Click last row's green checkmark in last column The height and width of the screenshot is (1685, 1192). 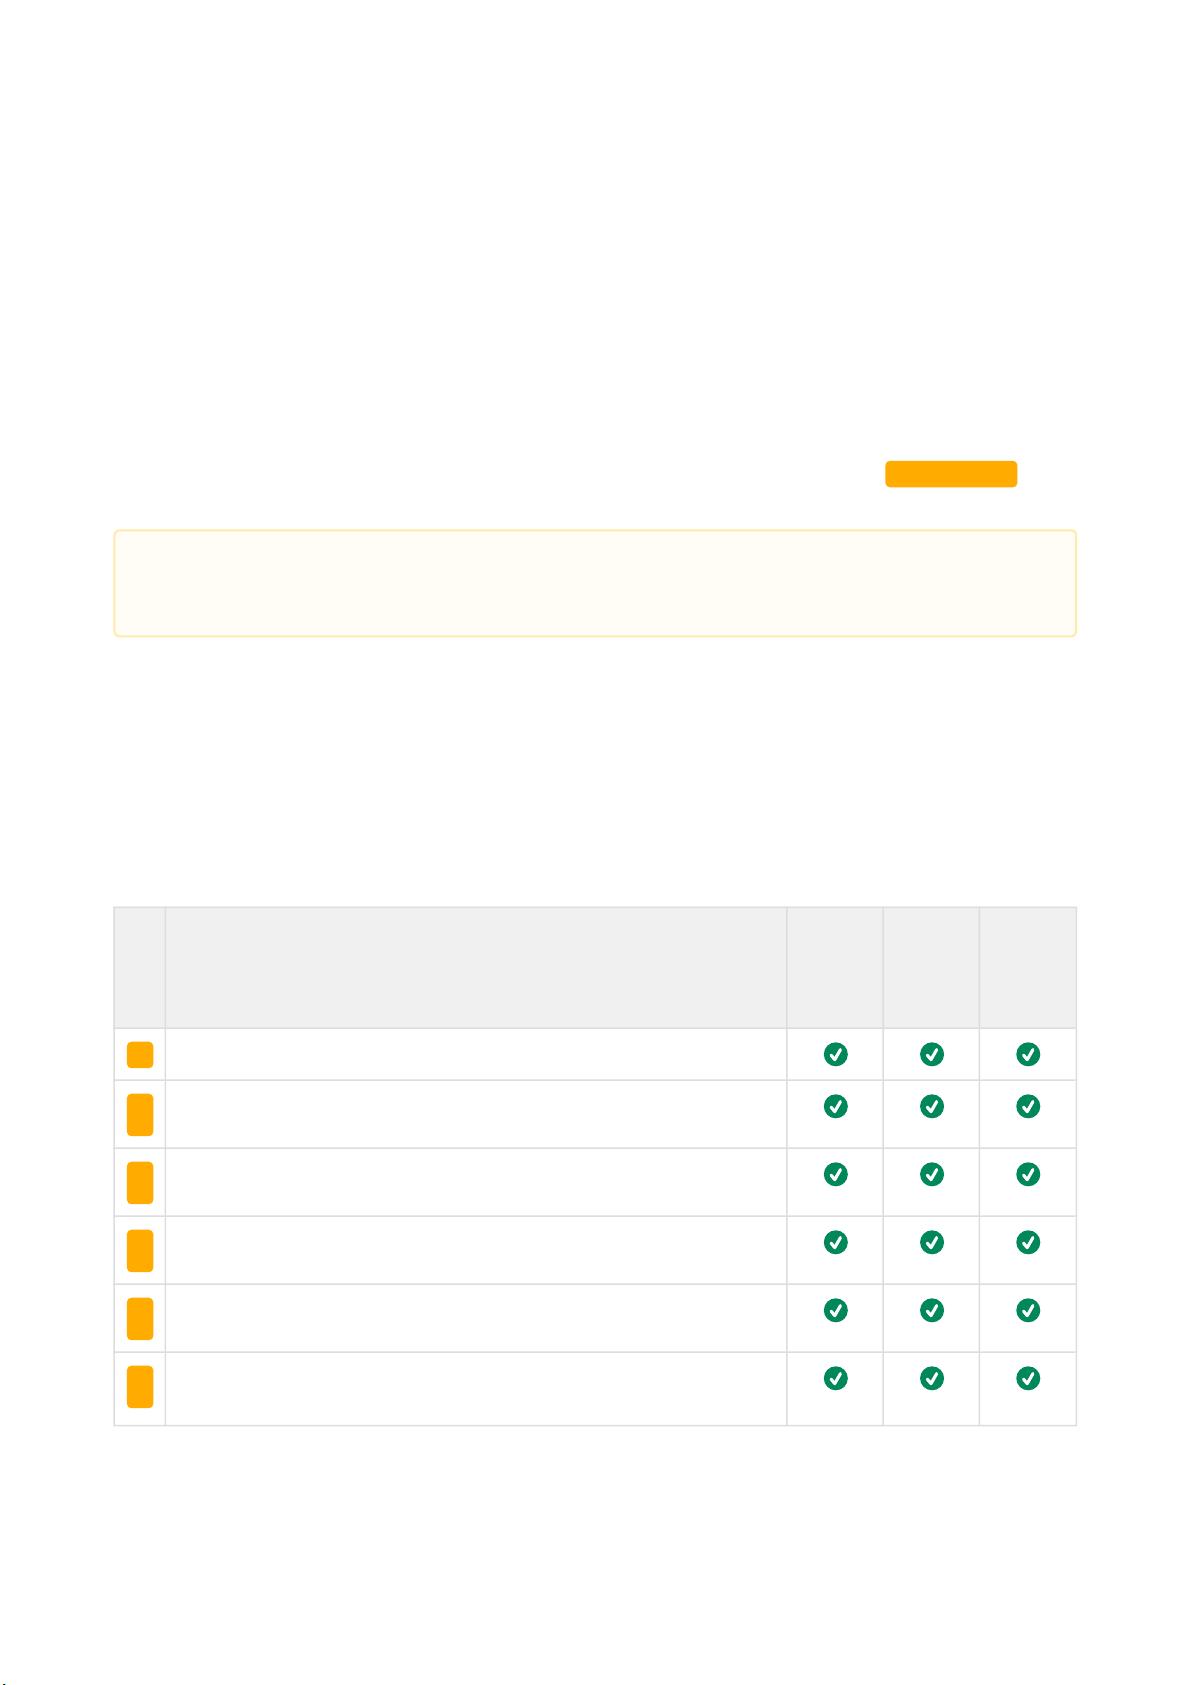click(1028, 1378)
